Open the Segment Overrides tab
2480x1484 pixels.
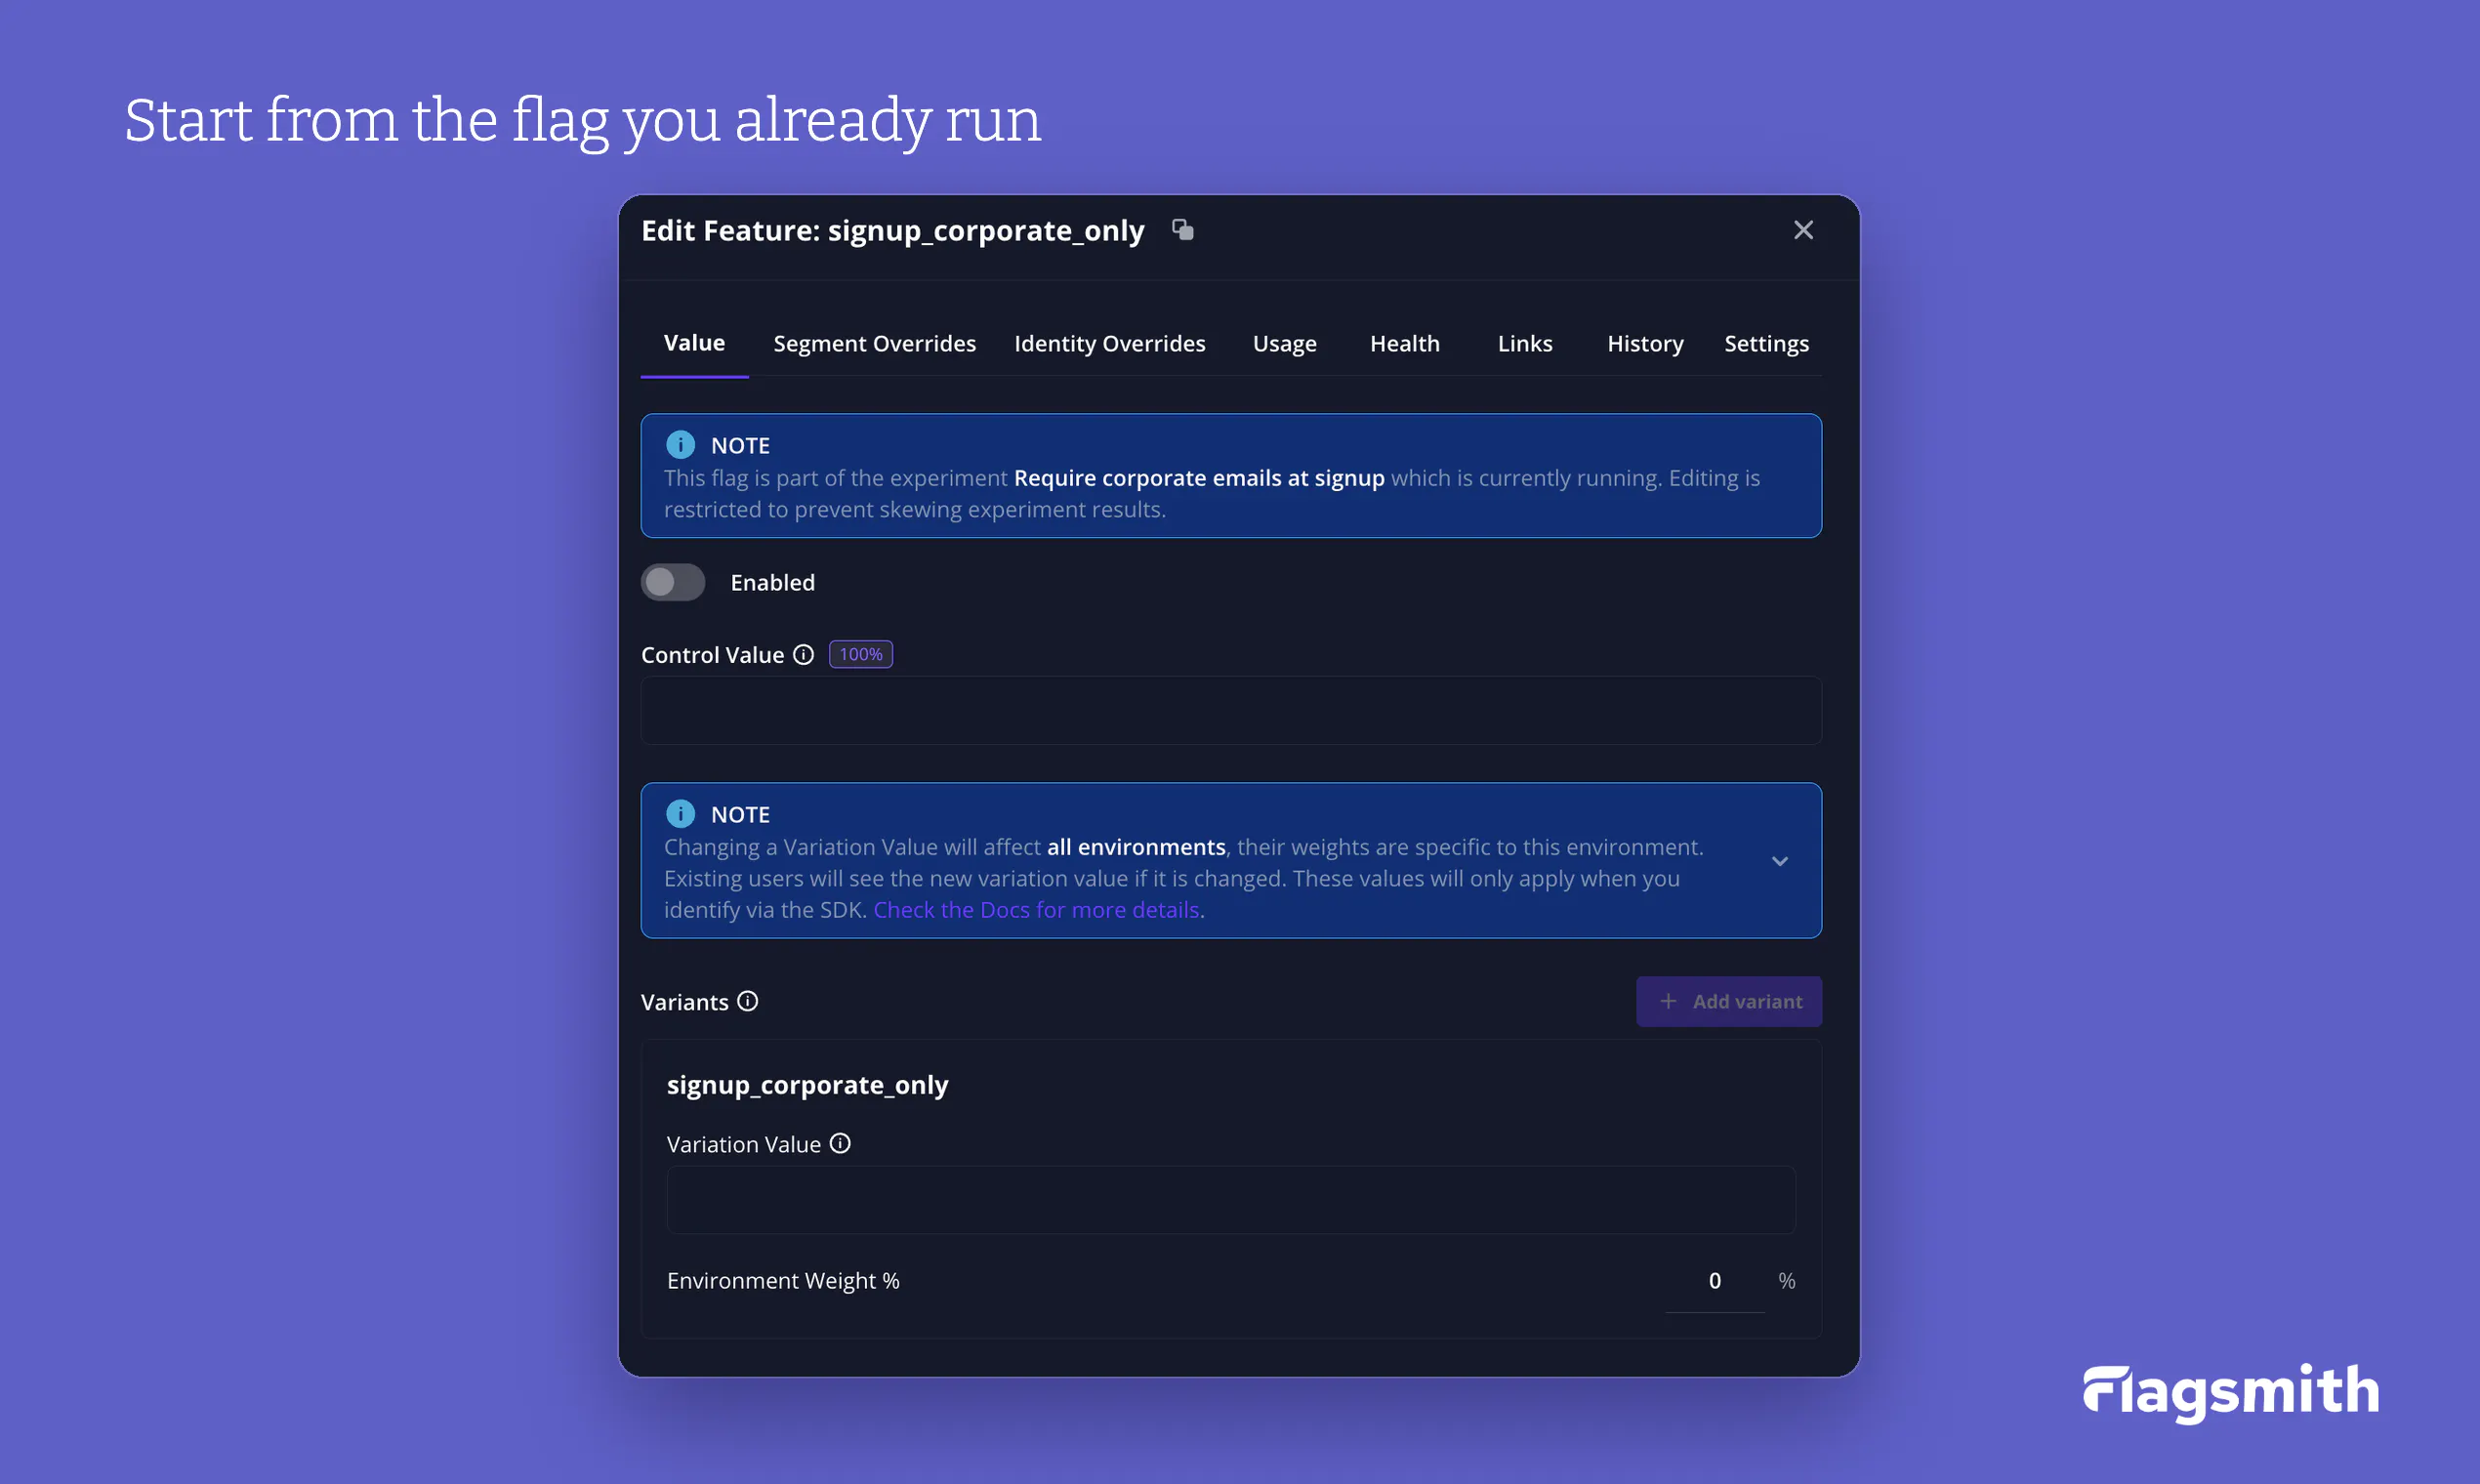point(874,343)
